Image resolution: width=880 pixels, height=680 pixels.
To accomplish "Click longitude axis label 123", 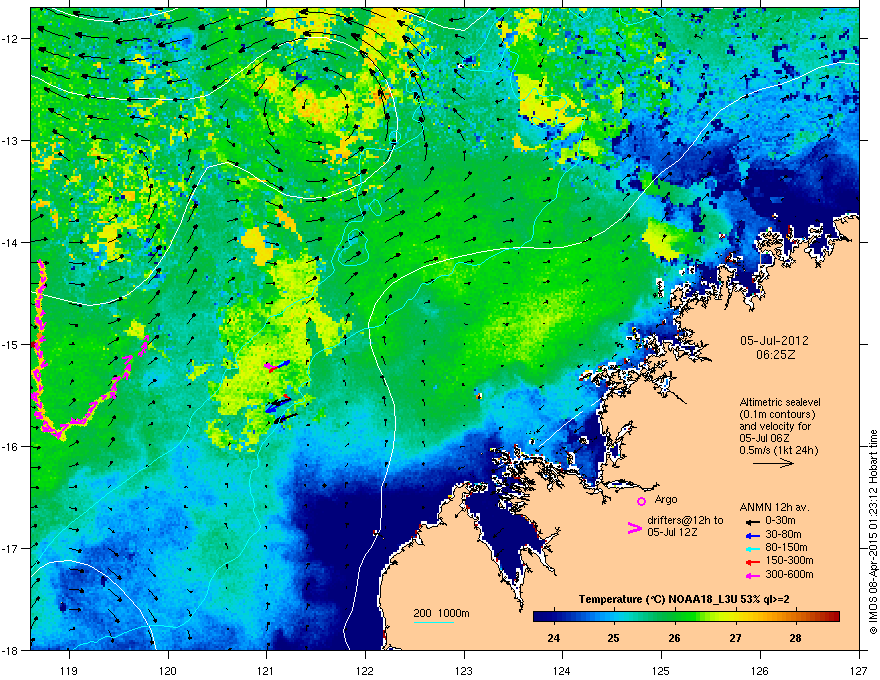I will point(464,670).
